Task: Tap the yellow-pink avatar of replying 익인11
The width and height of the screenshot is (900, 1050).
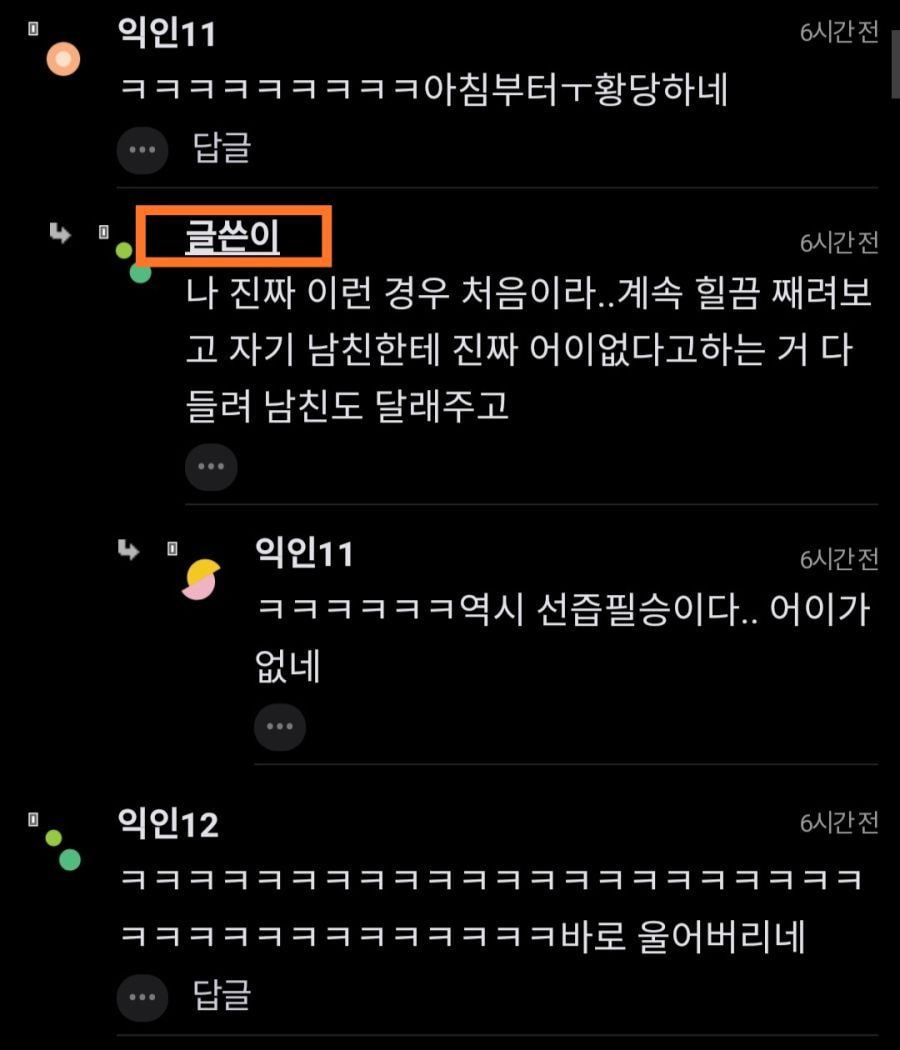Action: pyautogui.click(x=201, y=579)
